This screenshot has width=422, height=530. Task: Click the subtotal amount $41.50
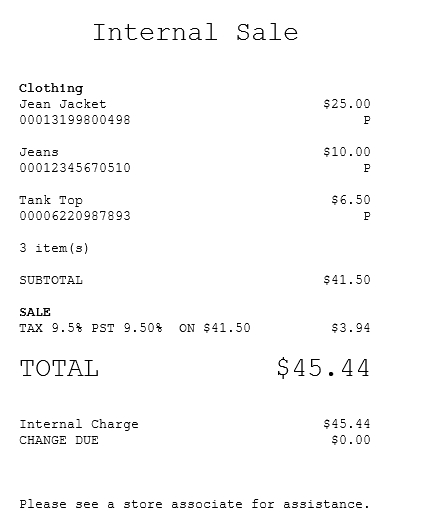click(347, 280)
